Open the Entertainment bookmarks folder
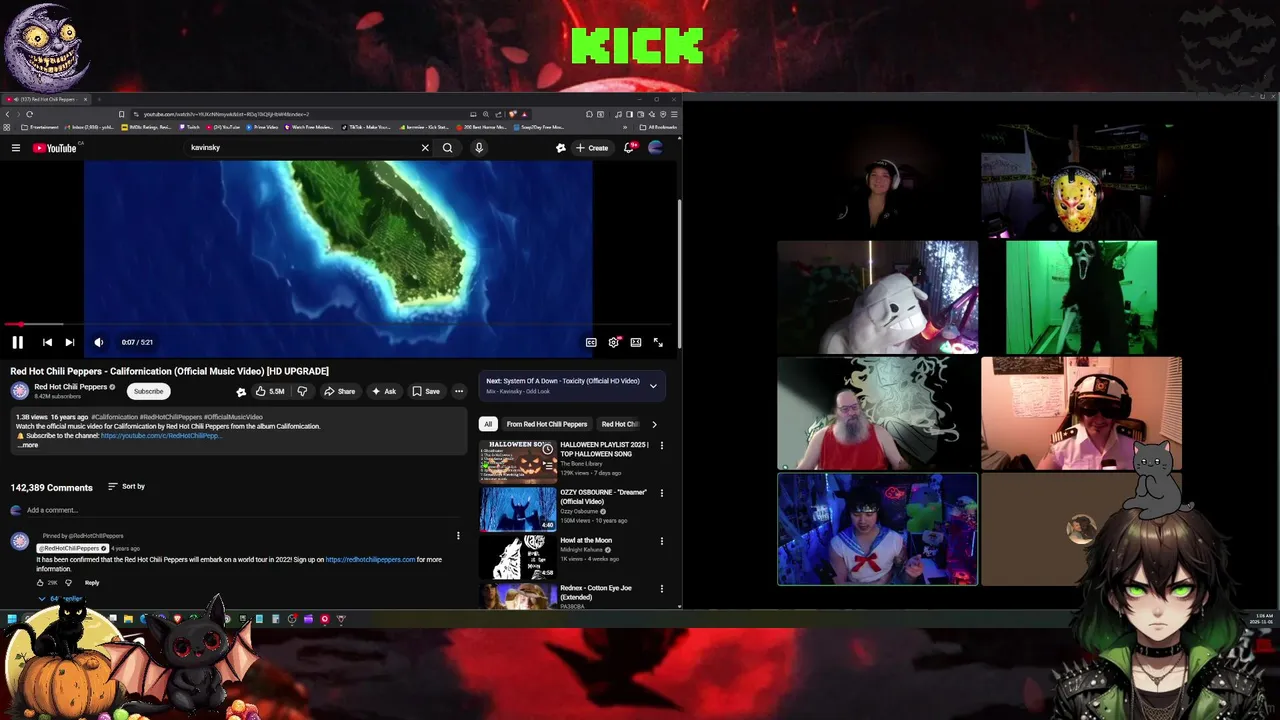The image size is (1280, 720). click(40, 127)
